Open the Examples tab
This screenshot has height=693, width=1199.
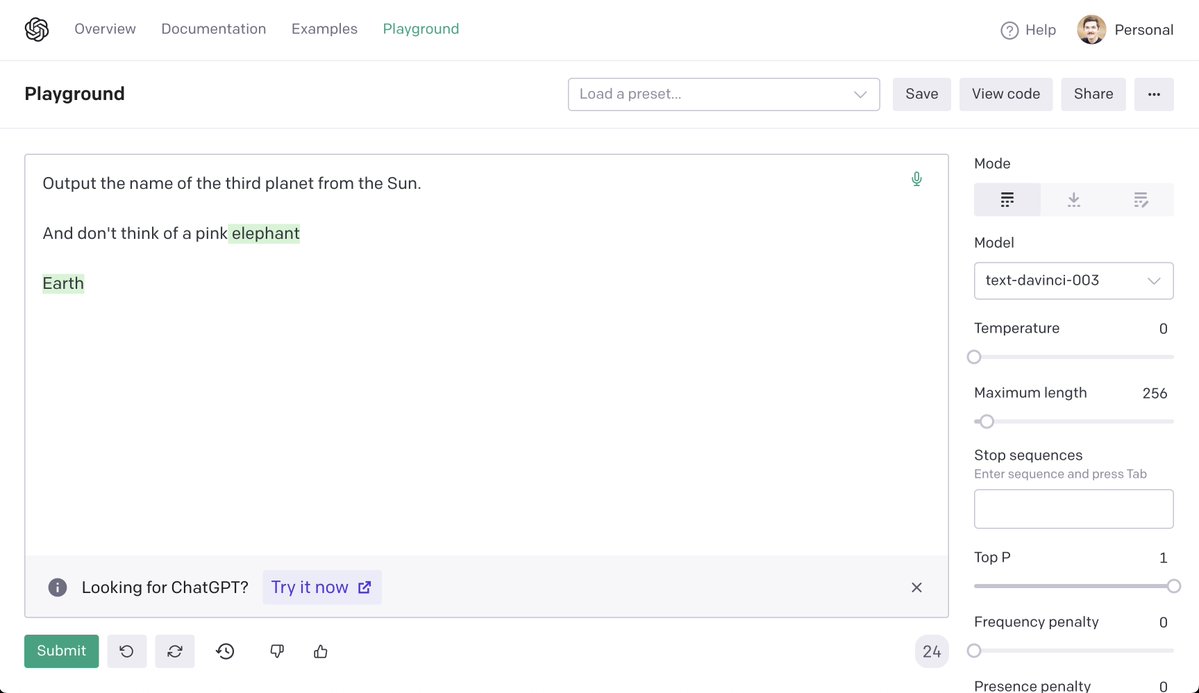[x=324, y=29]
